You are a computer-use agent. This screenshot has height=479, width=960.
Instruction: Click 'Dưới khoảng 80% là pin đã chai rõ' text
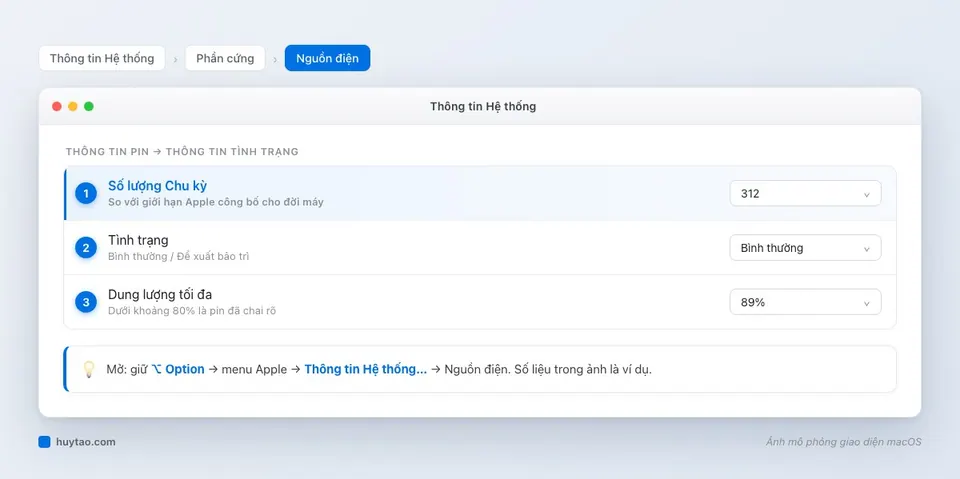[x=192, y=311]
